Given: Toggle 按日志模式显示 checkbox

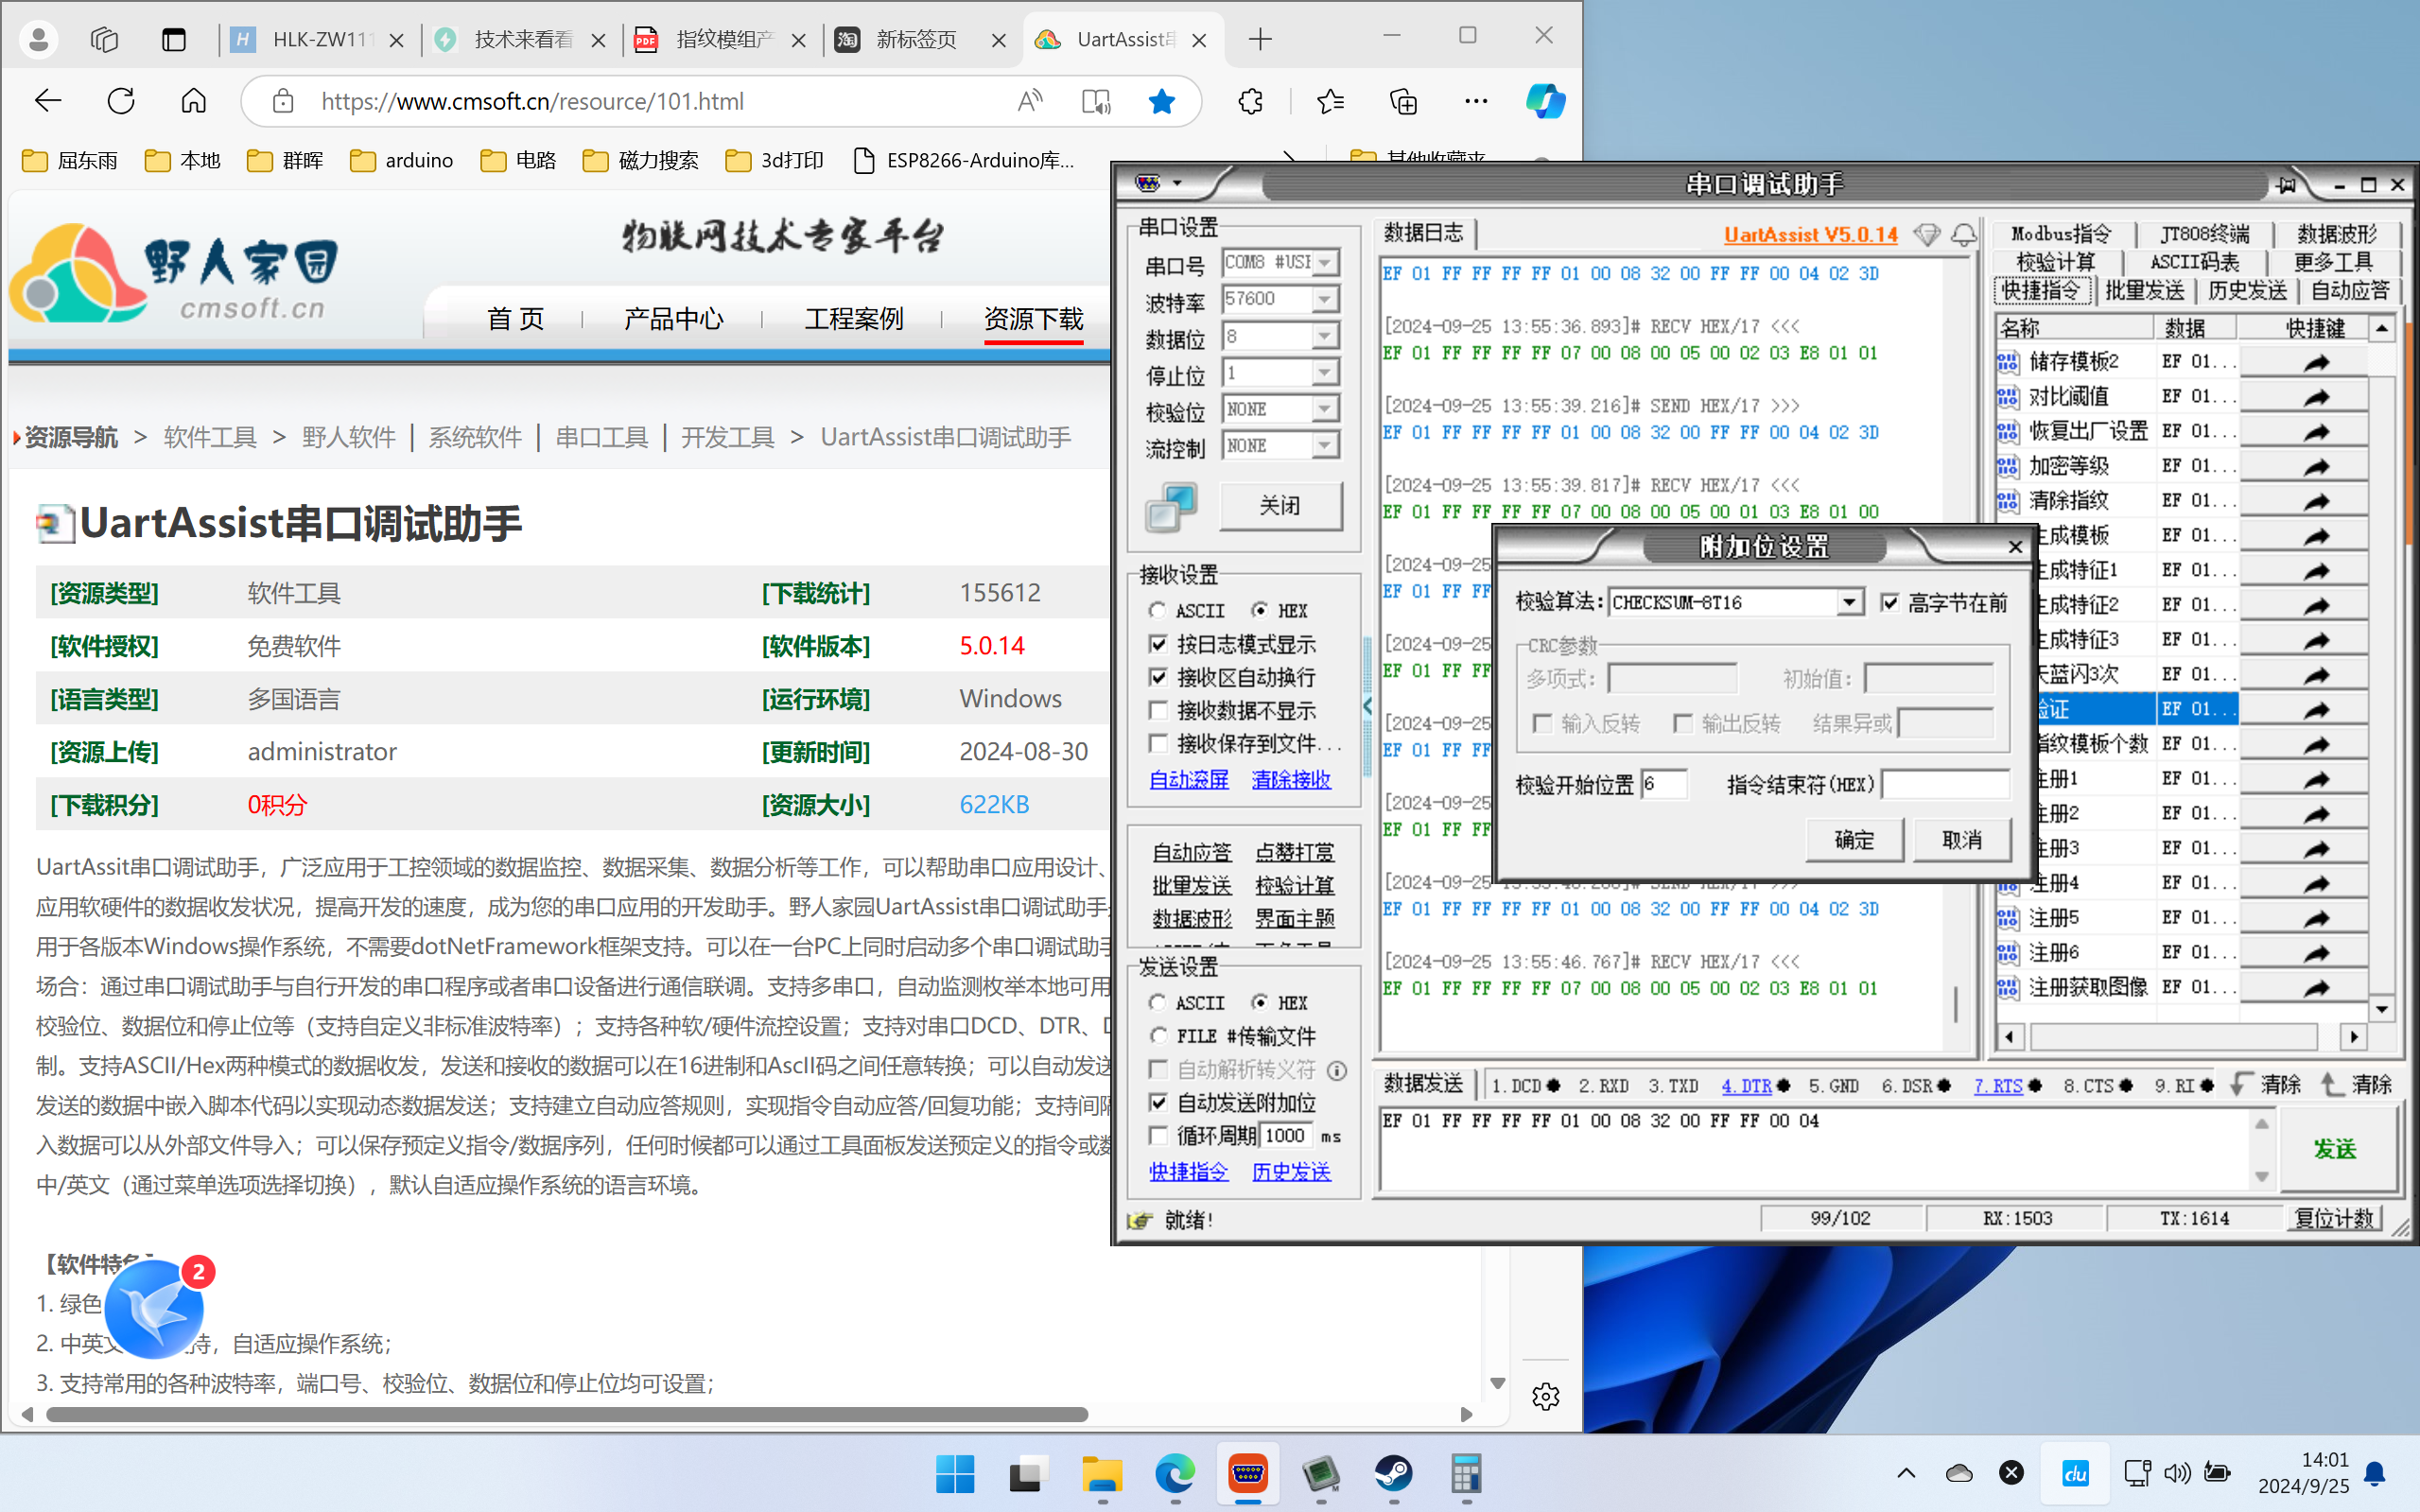Looking at the screenshot, I should [x=1158, y=644].
